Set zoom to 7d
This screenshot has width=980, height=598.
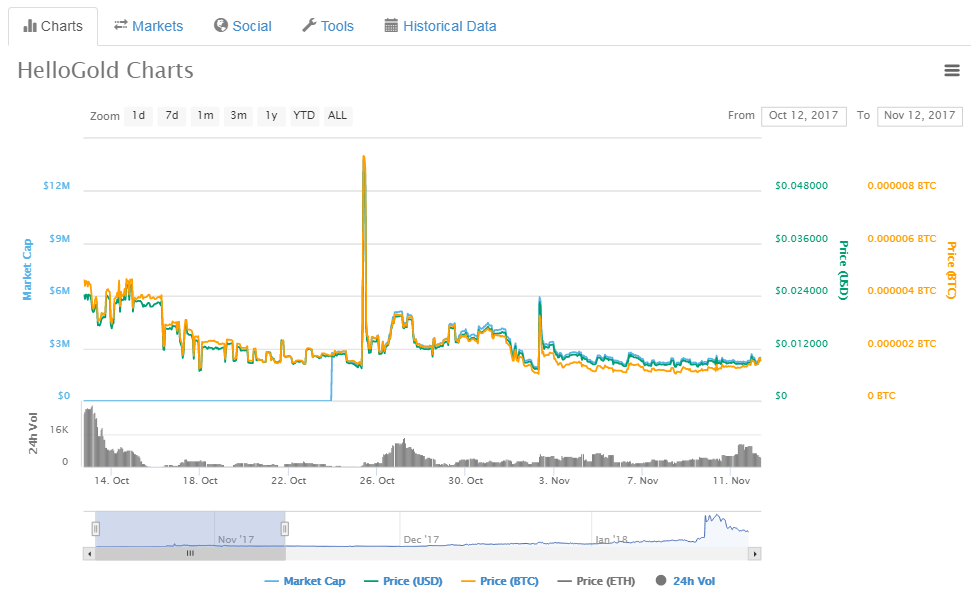coord(172,116)
